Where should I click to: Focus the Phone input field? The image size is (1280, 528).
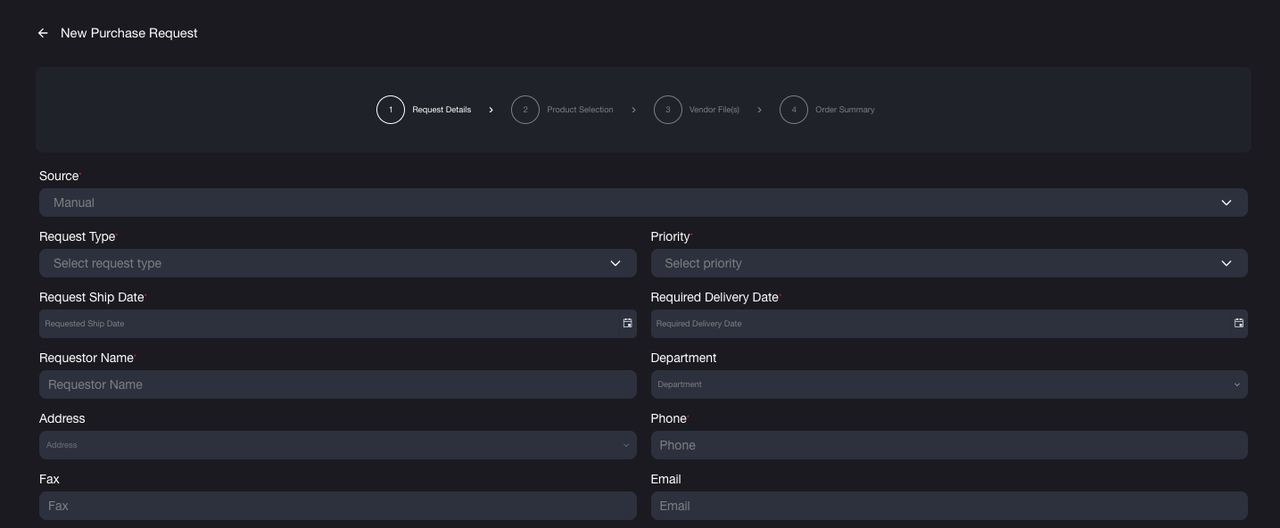[x=948, y=445]
